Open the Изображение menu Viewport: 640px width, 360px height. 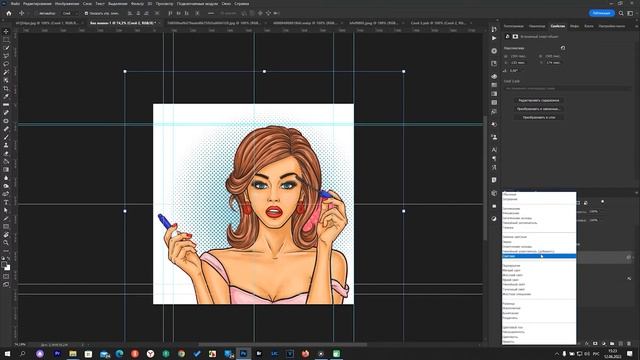67,4
